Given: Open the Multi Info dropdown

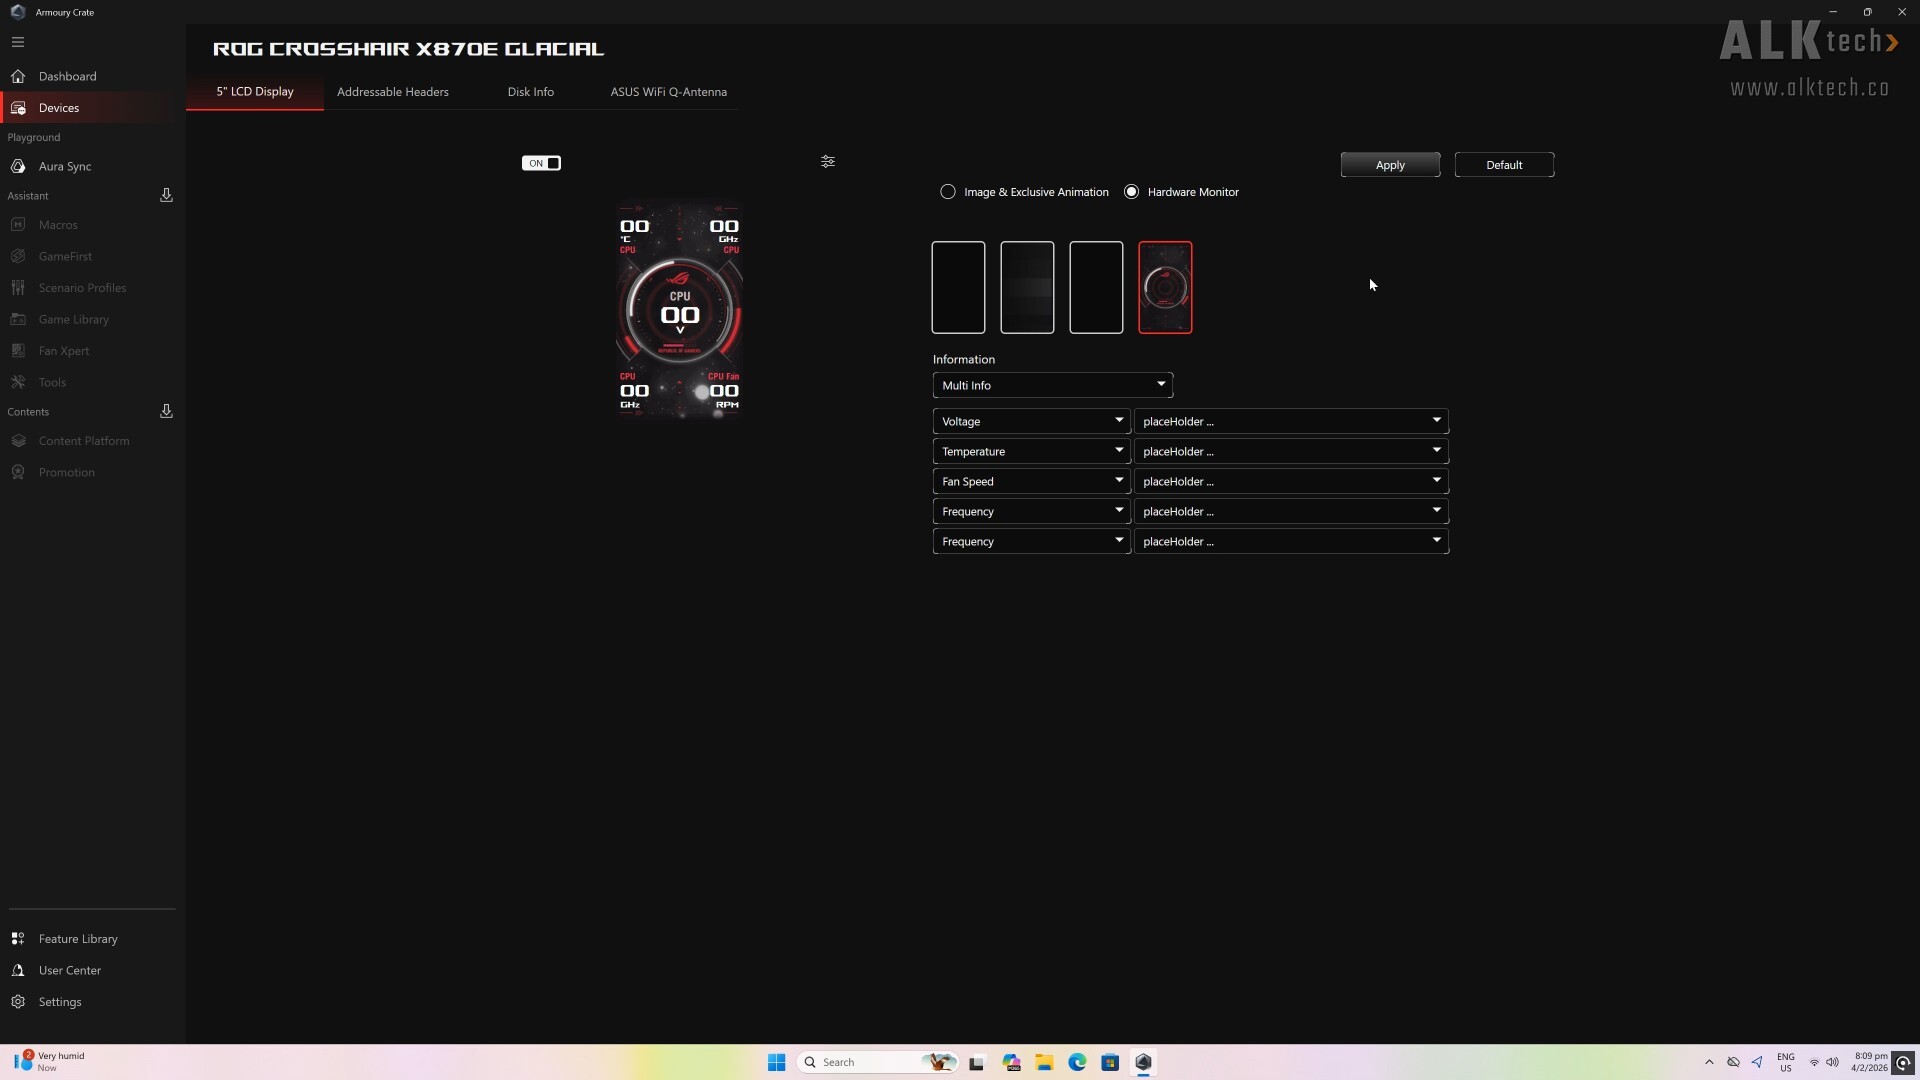Looking at the screenshot, I should 1052,385.
